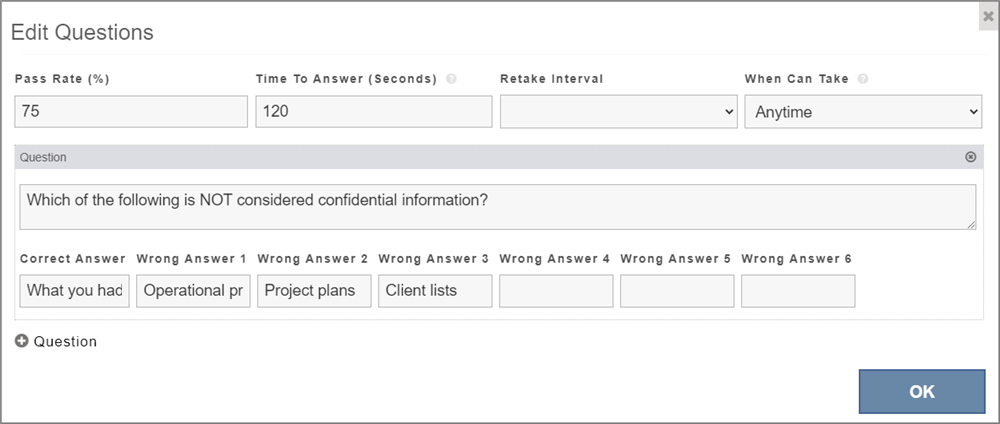The image size is (1000, 424).
Task: Focus the empty Wrong Answer 4 field
Action: [556, 291]
